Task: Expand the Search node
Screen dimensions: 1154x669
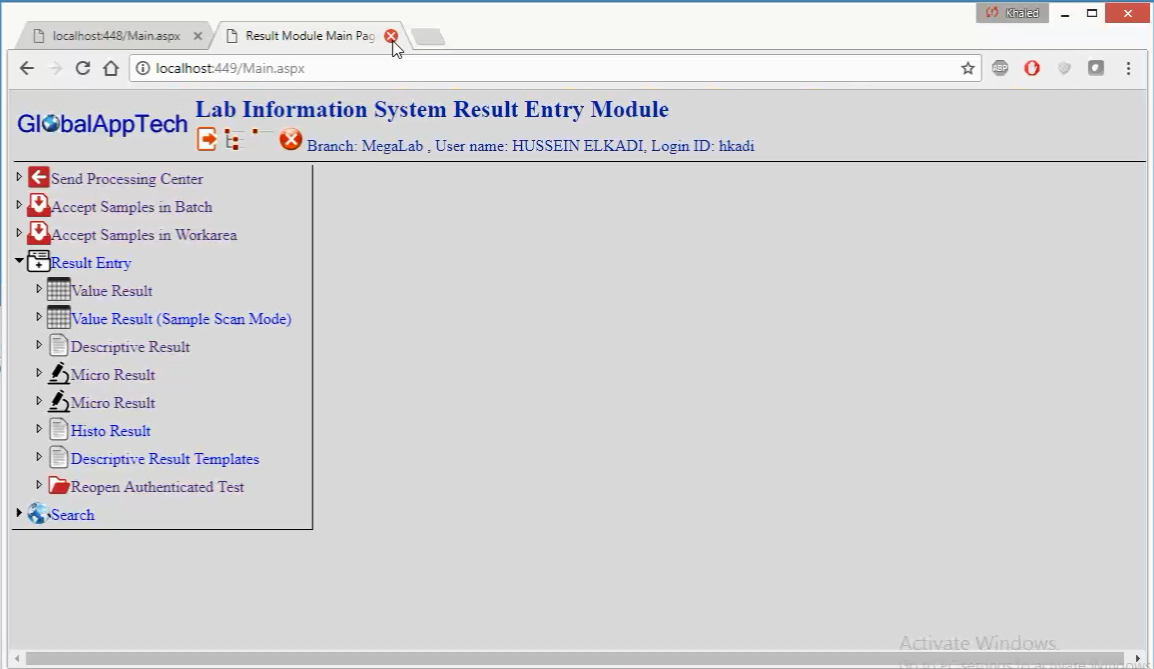Action: click(19, 513)
